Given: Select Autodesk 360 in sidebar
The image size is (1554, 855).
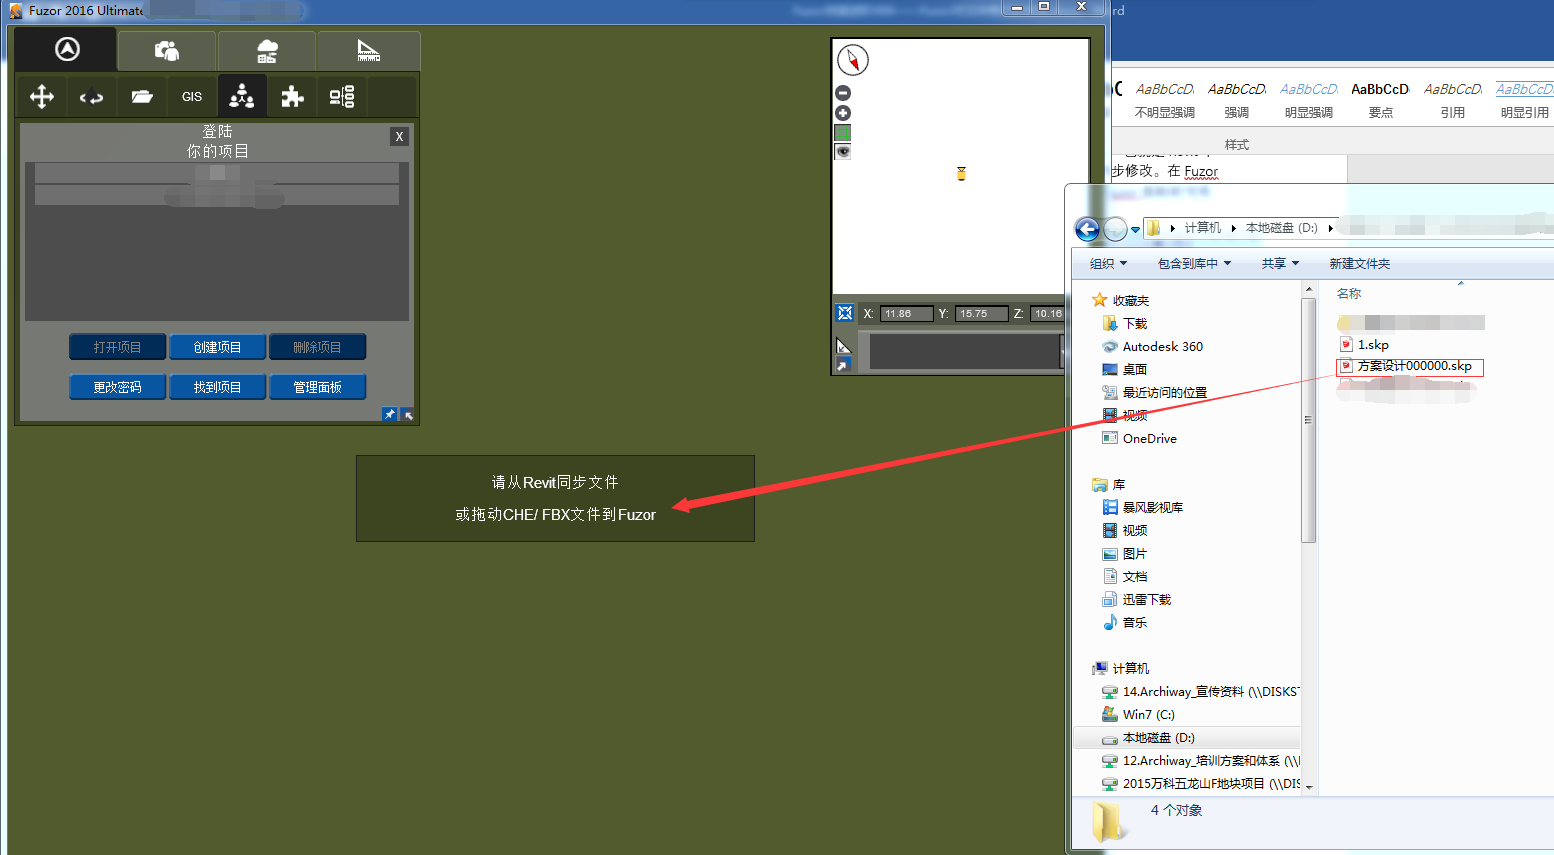Looking at the screenshot, I should 1162,346.
